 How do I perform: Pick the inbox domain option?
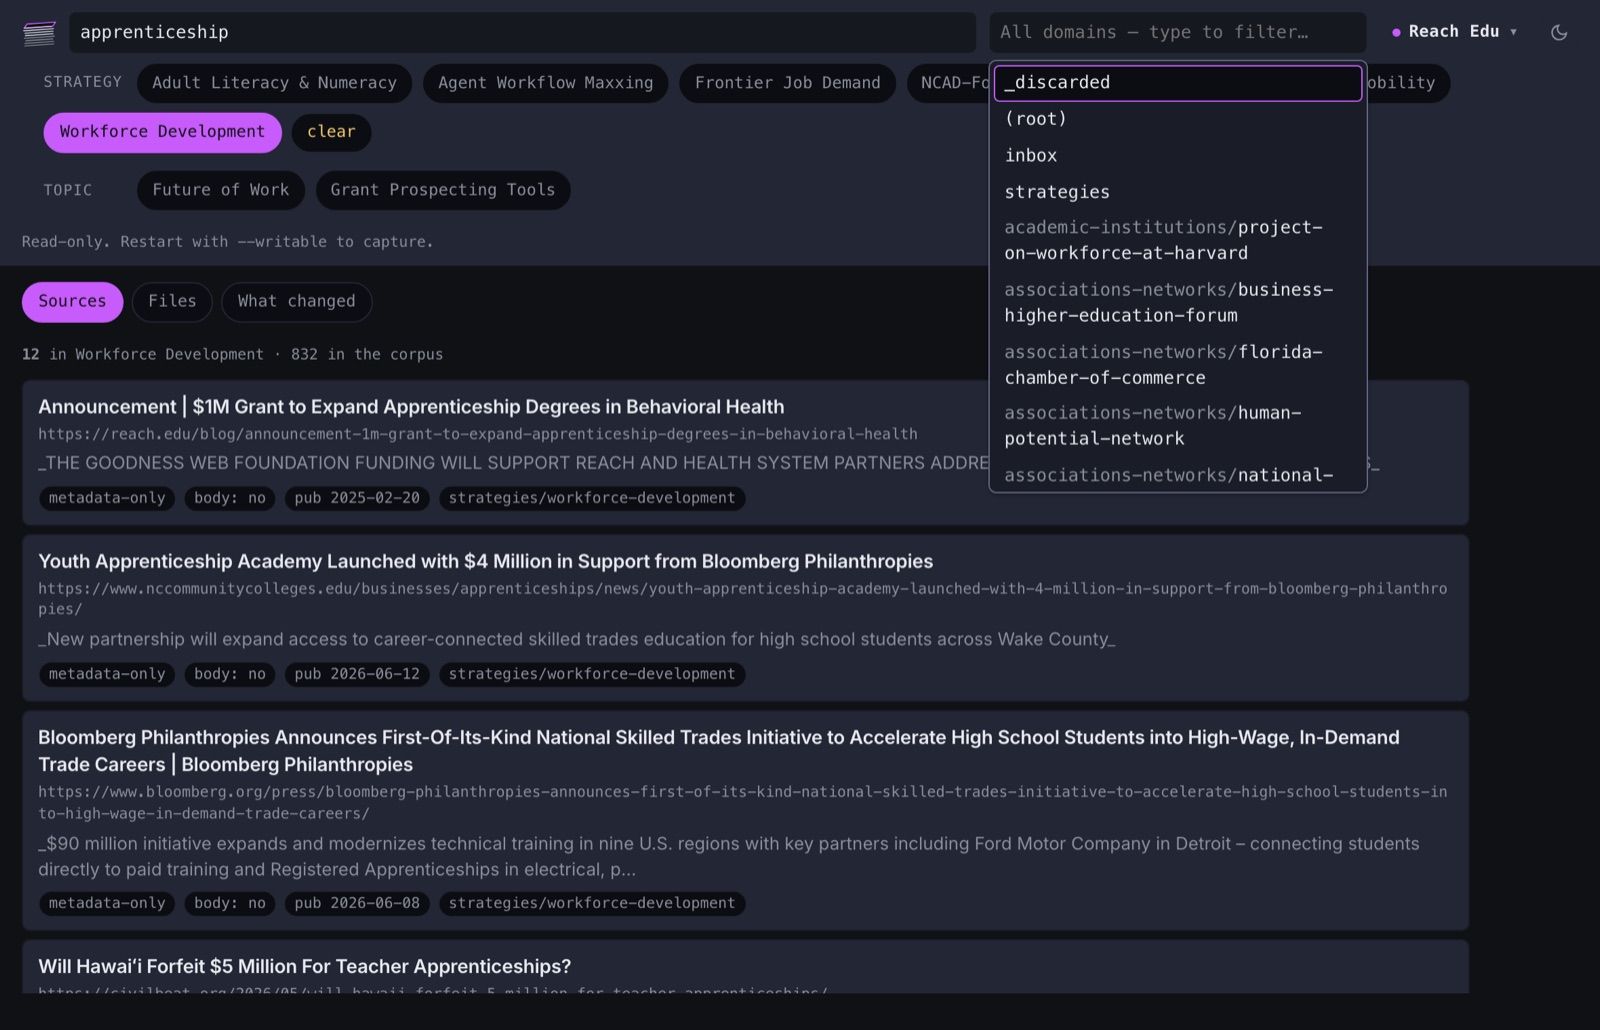(x=1177, y=155)
